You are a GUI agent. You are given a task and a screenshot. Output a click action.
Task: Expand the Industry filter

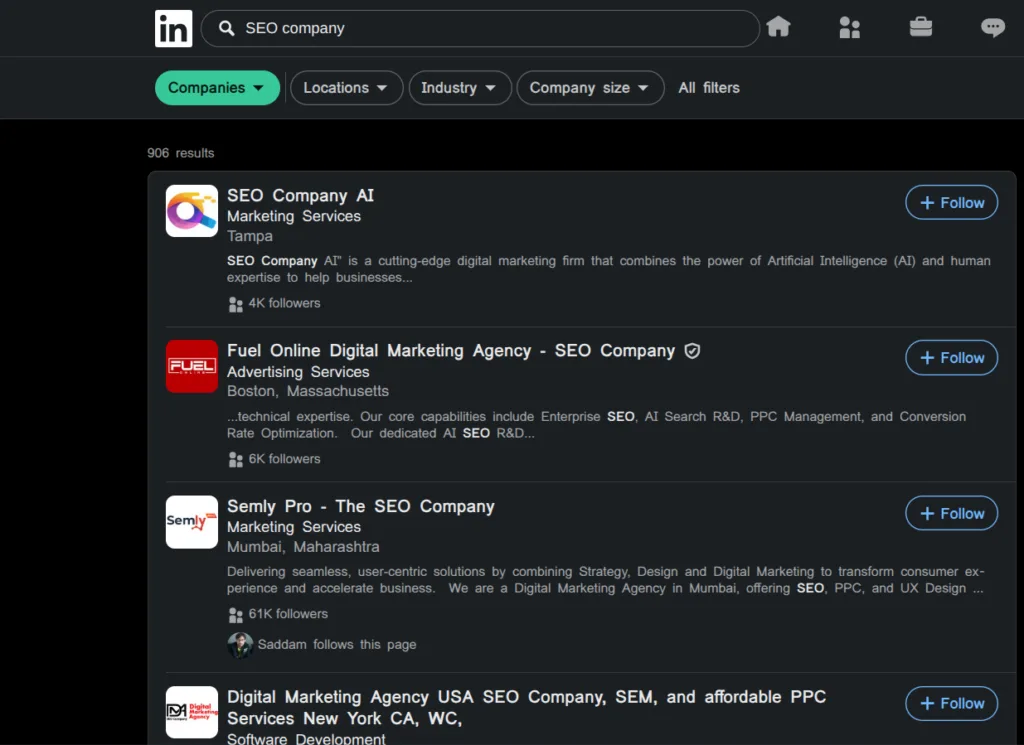pyautogui.click(x=460, y=87)
